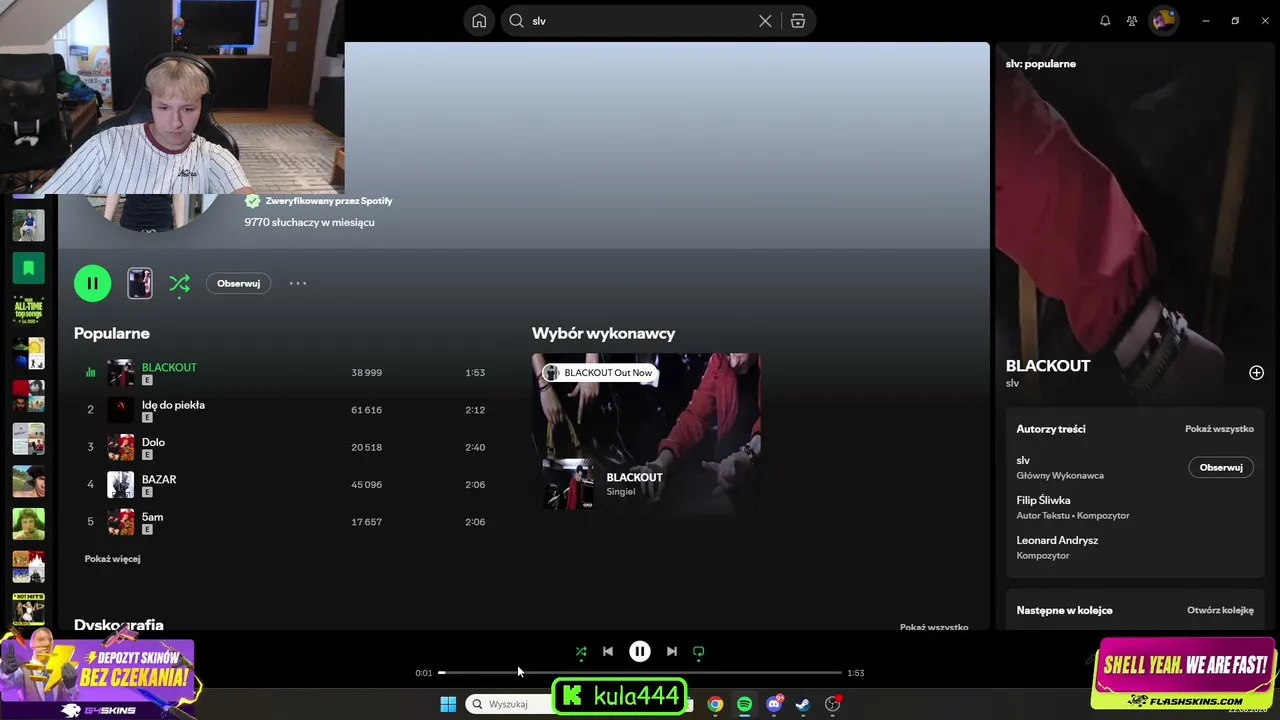The width and height of the screenshot is (1280, 720).
Task: Select the track 'Idę do piekła'
Action: (173, 405)
